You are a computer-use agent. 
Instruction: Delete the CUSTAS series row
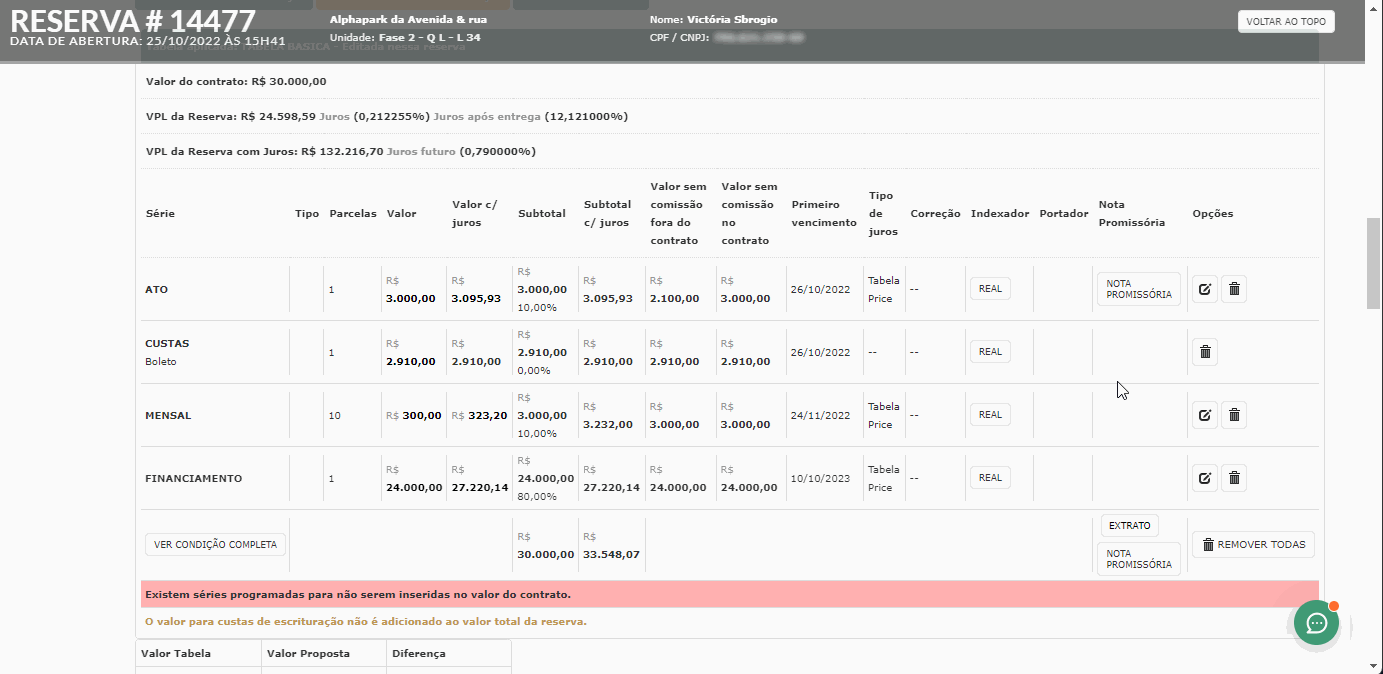pyautogui.click(x=1205, y=352)
